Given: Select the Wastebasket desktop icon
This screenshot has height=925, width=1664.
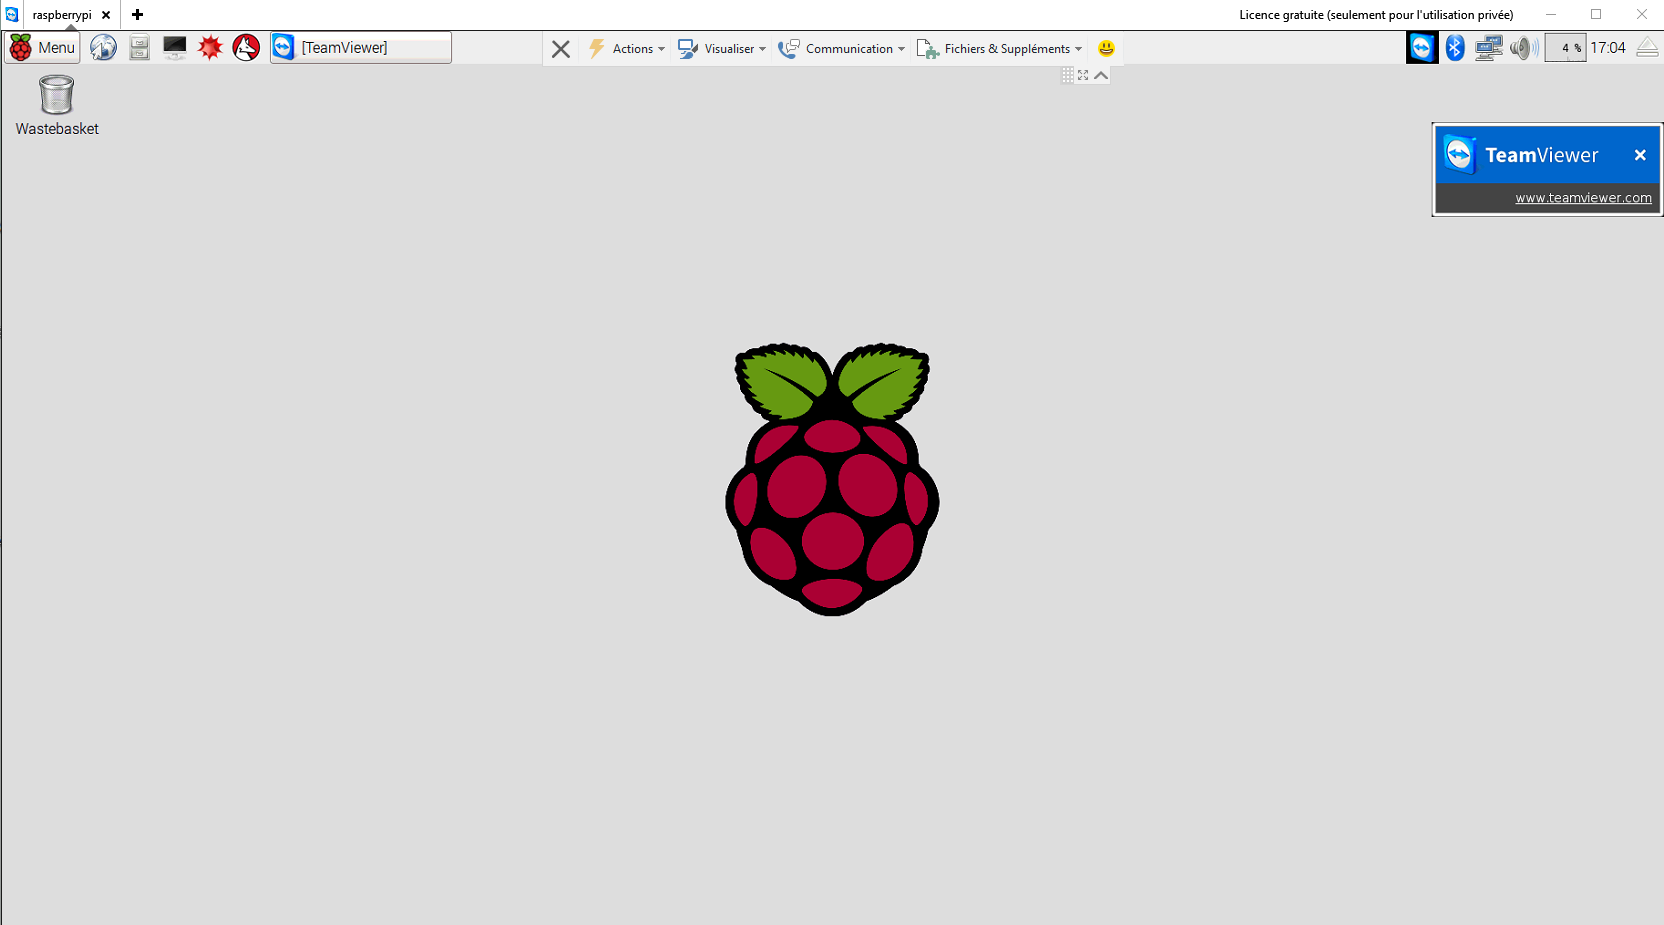Looking at the screenshot, I should pyautogui.click(x=57, y=106).
